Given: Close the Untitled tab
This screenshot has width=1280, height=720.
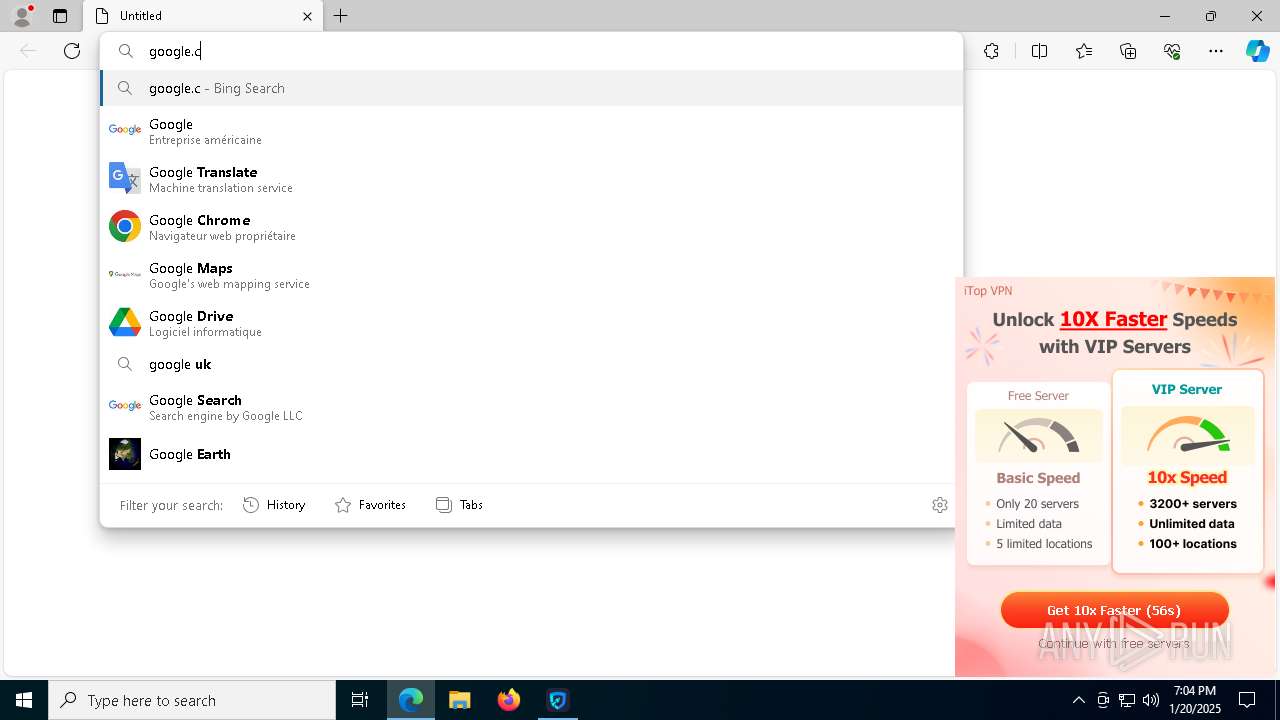Looking at the screenshot, I should point(307,16).
